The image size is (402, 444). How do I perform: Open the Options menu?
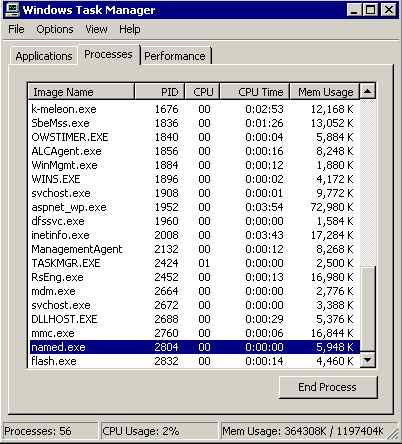pyautogui.click(x=55, y=29)
